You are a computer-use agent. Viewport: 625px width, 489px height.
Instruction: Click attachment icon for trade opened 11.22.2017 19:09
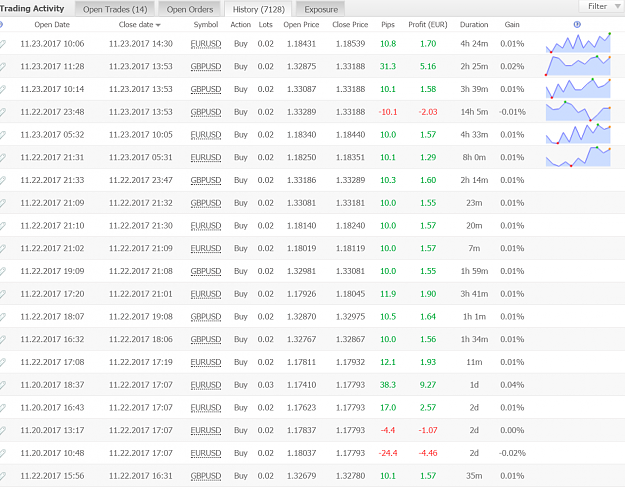[x=3, y=271]
